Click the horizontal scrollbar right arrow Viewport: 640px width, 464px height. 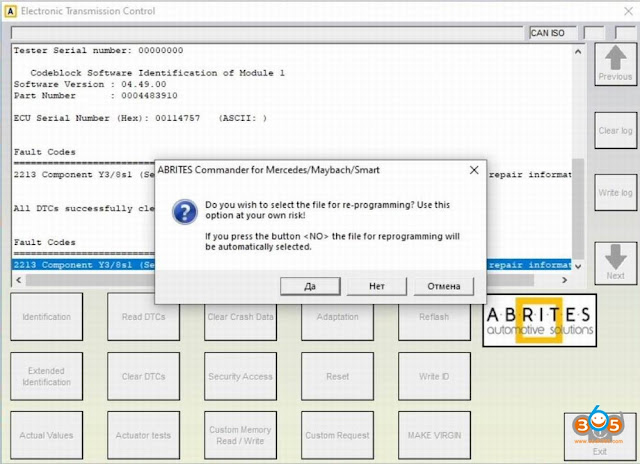[564, 280]
